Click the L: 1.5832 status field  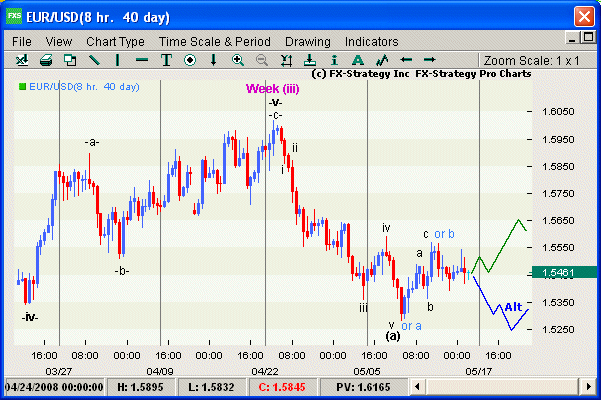tap(211, 387)
